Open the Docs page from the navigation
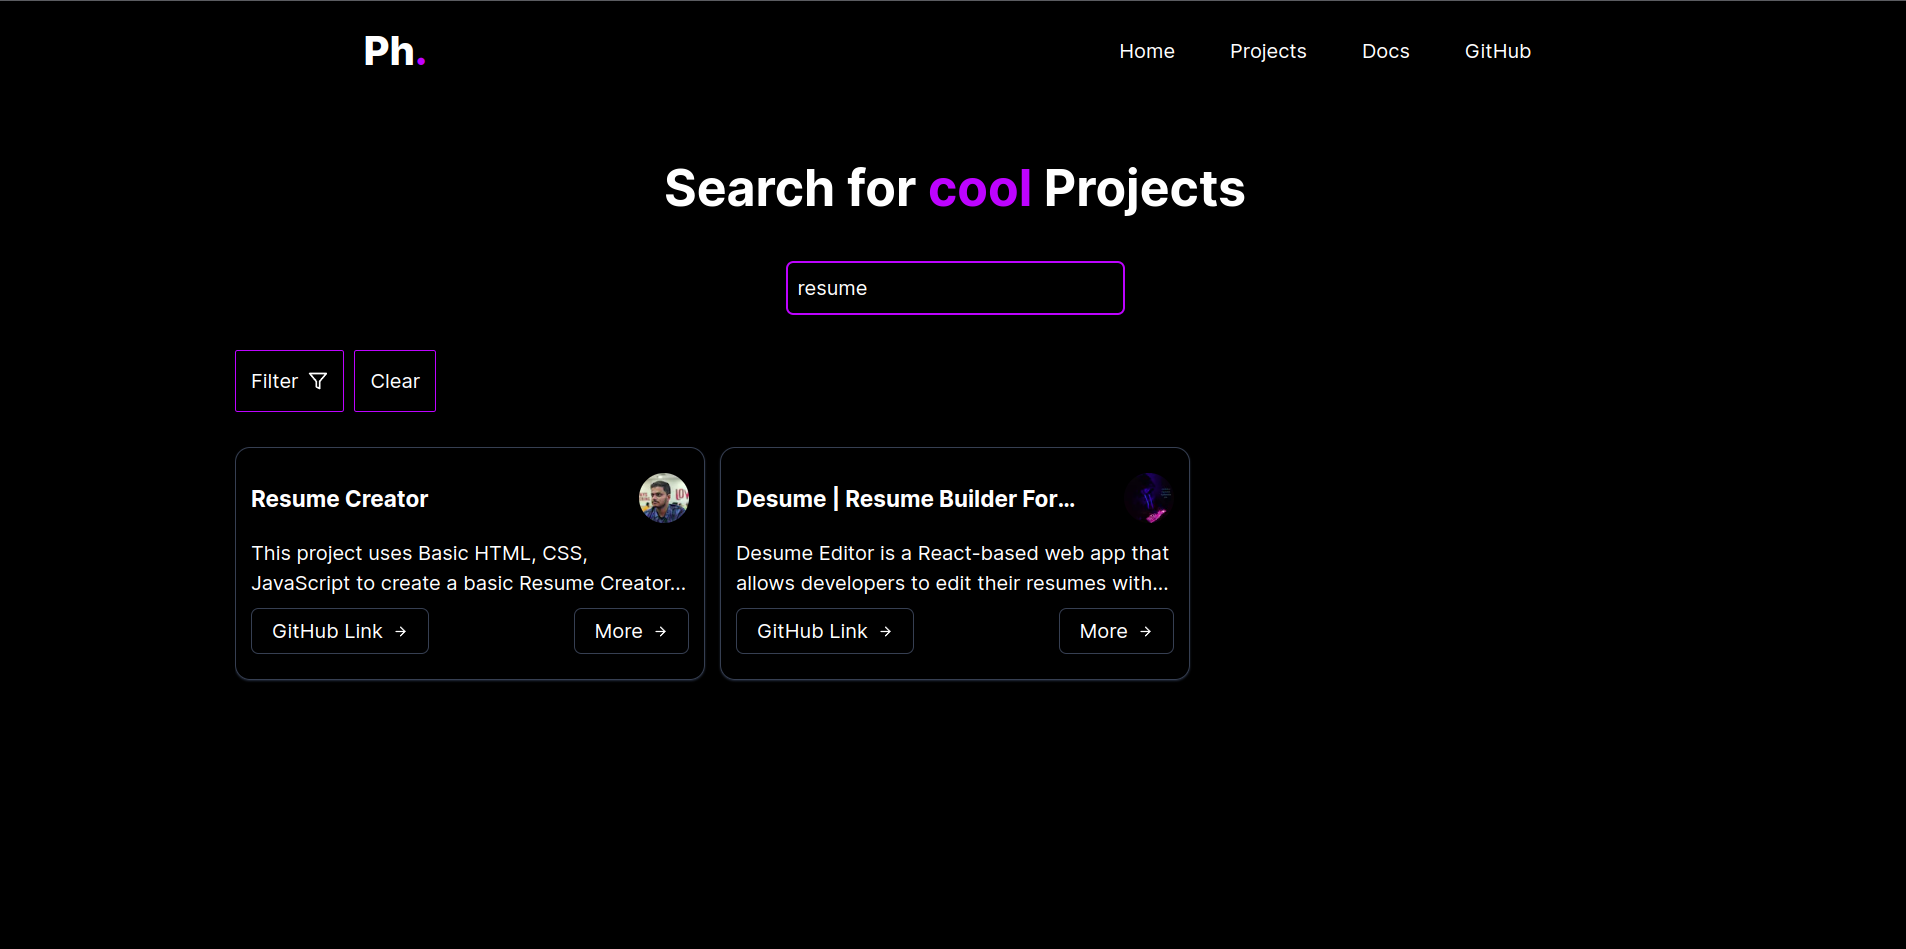The width and height of the screenshot is (1906, 949). click(1385, 51)
